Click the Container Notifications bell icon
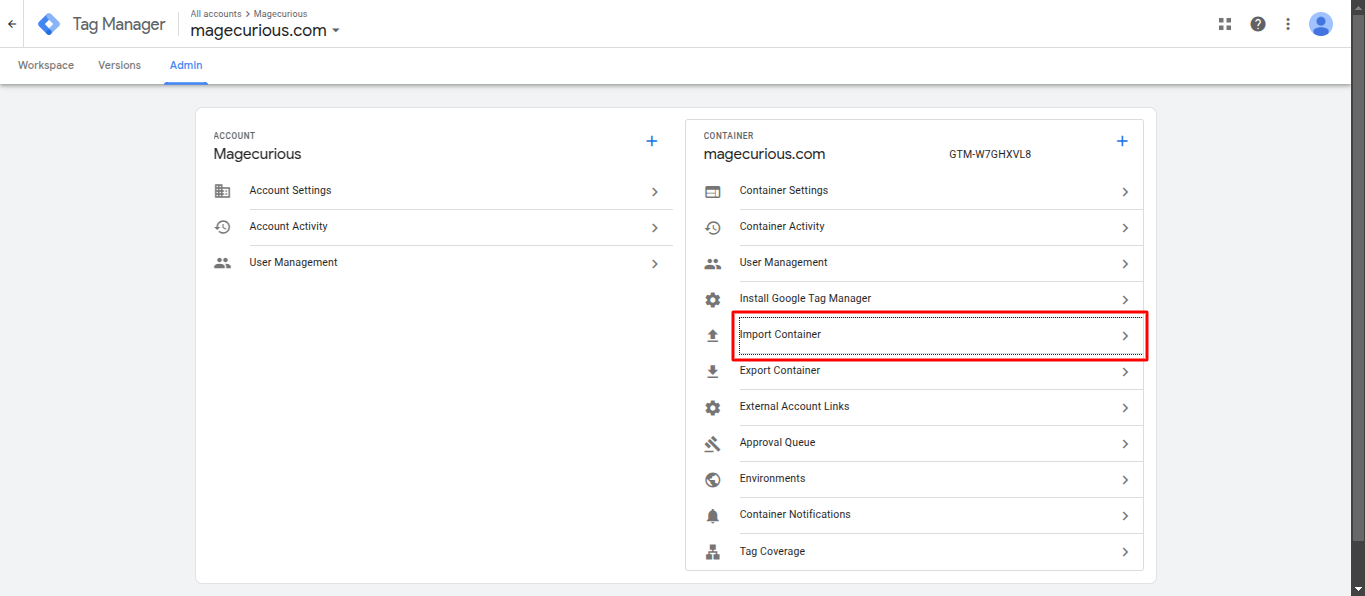This screenshot has width=1365, height=596. 712,514
